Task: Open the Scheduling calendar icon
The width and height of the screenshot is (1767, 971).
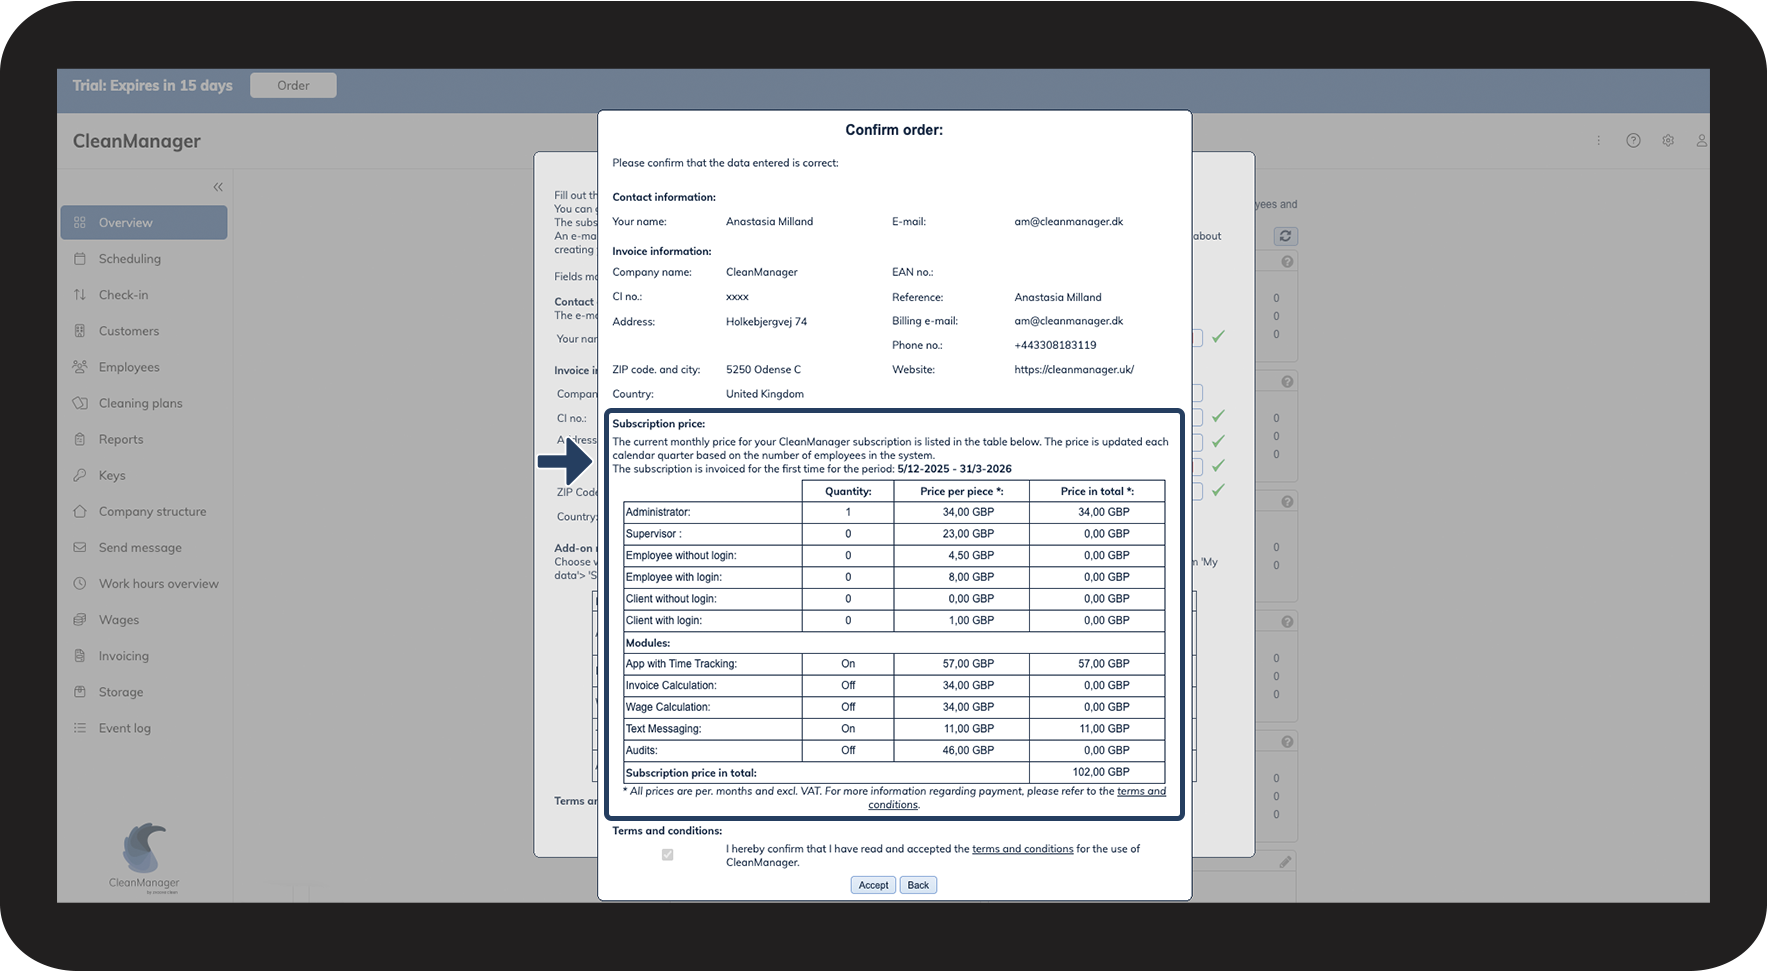Action: 80,259
